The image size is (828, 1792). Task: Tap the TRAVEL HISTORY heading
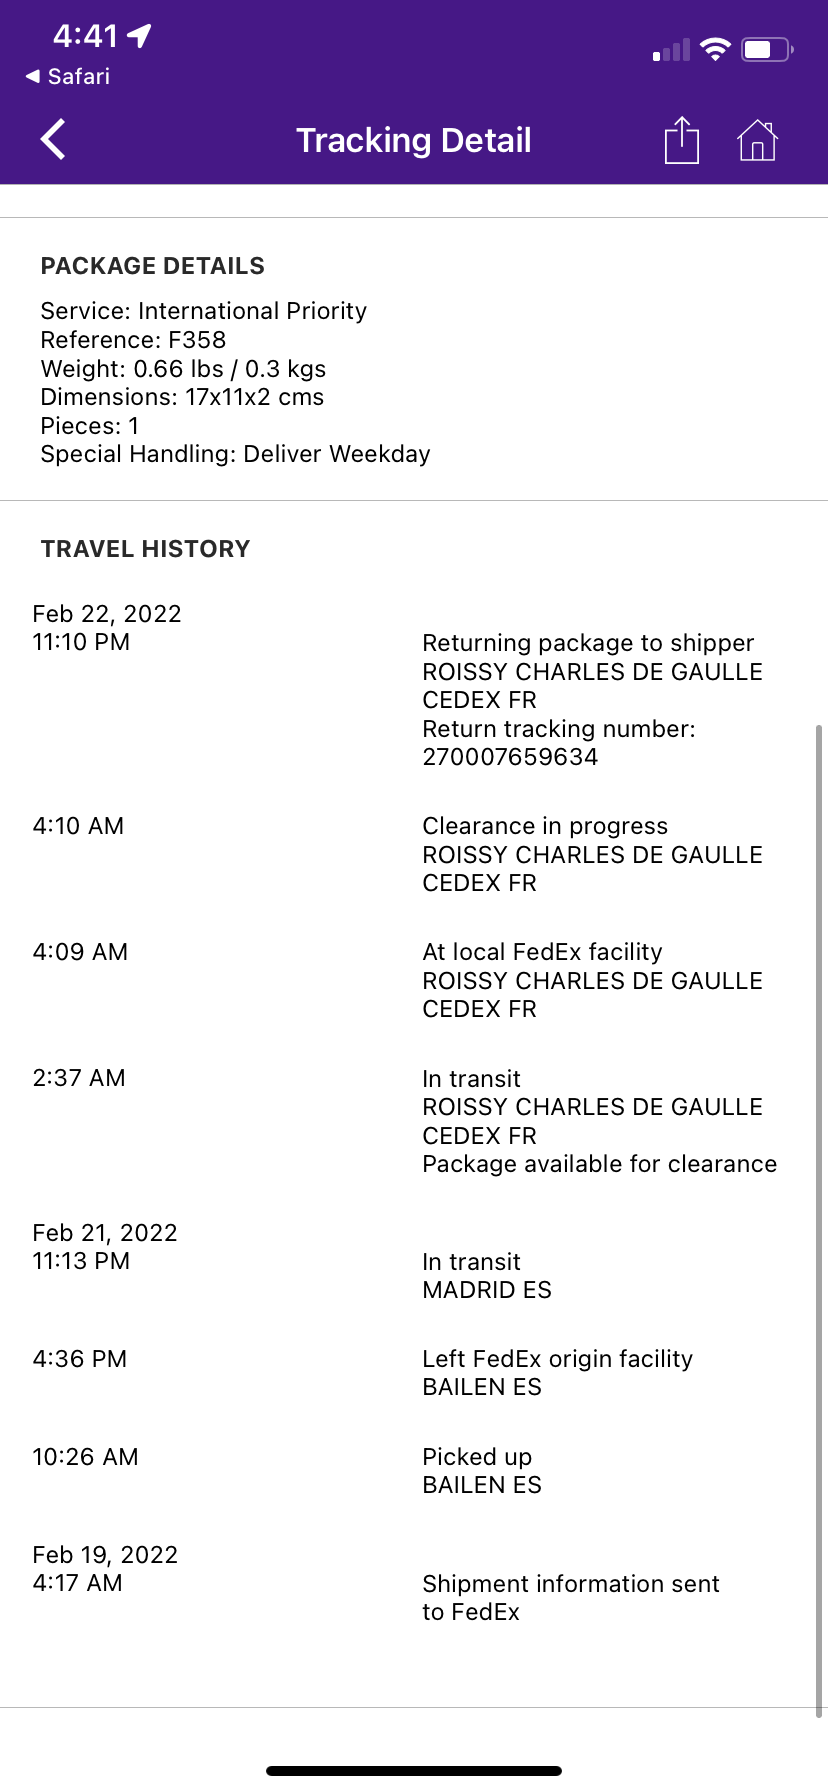tap(145, 549)
